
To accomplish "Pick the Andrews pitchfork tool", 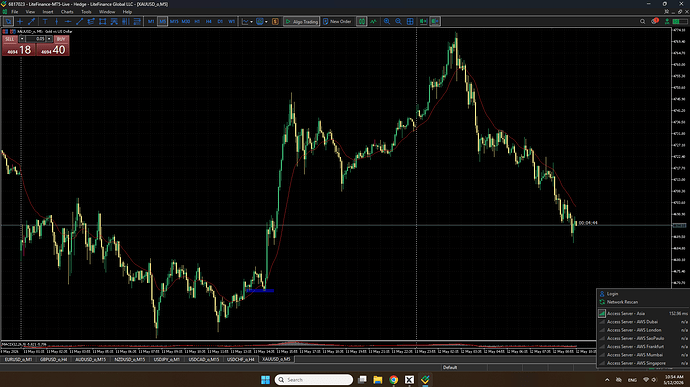I will 114,21.
